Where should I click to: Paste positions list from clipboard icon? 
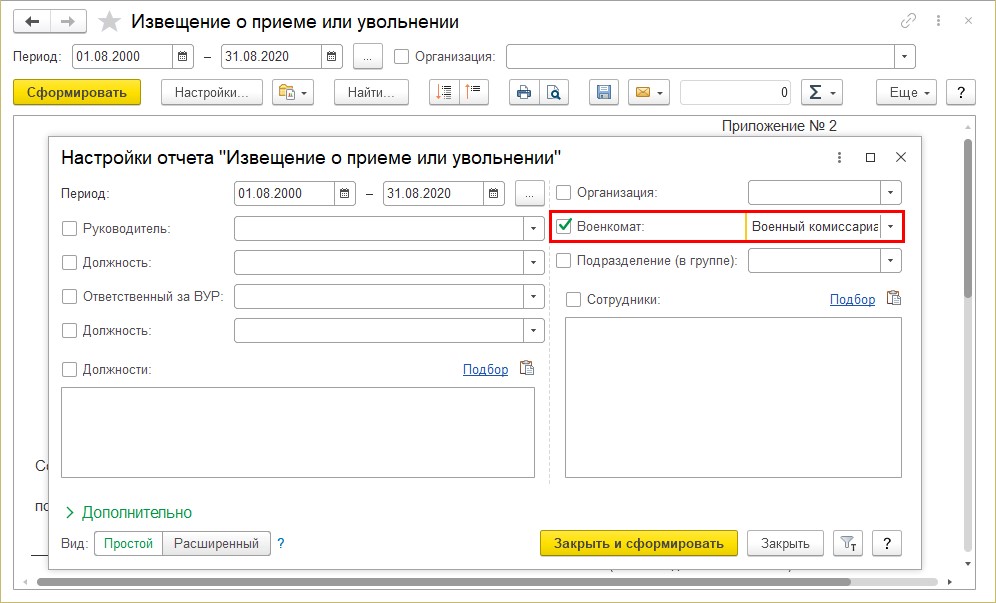tap(527, 369)
